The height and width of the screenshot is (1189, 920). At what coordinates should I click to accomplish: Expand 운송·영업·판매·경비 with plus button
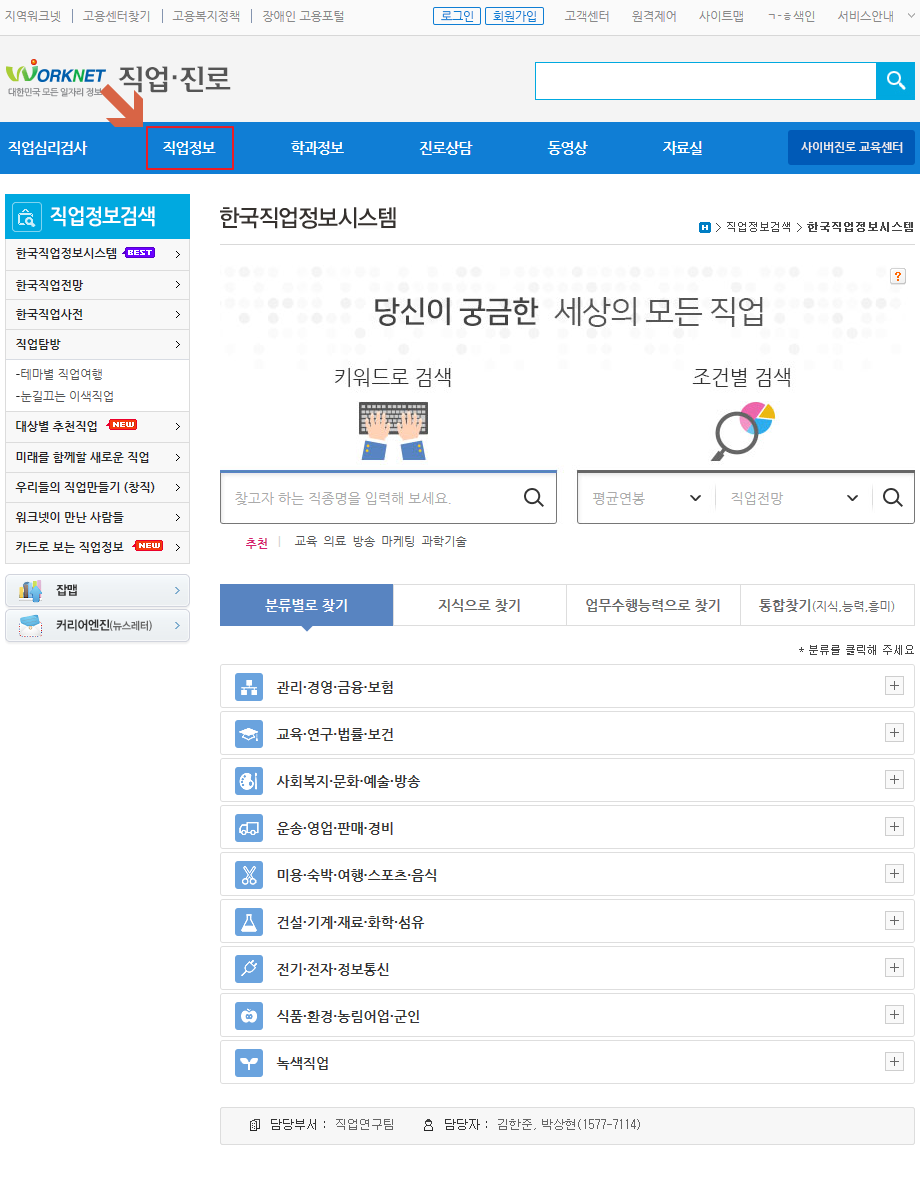894,827
